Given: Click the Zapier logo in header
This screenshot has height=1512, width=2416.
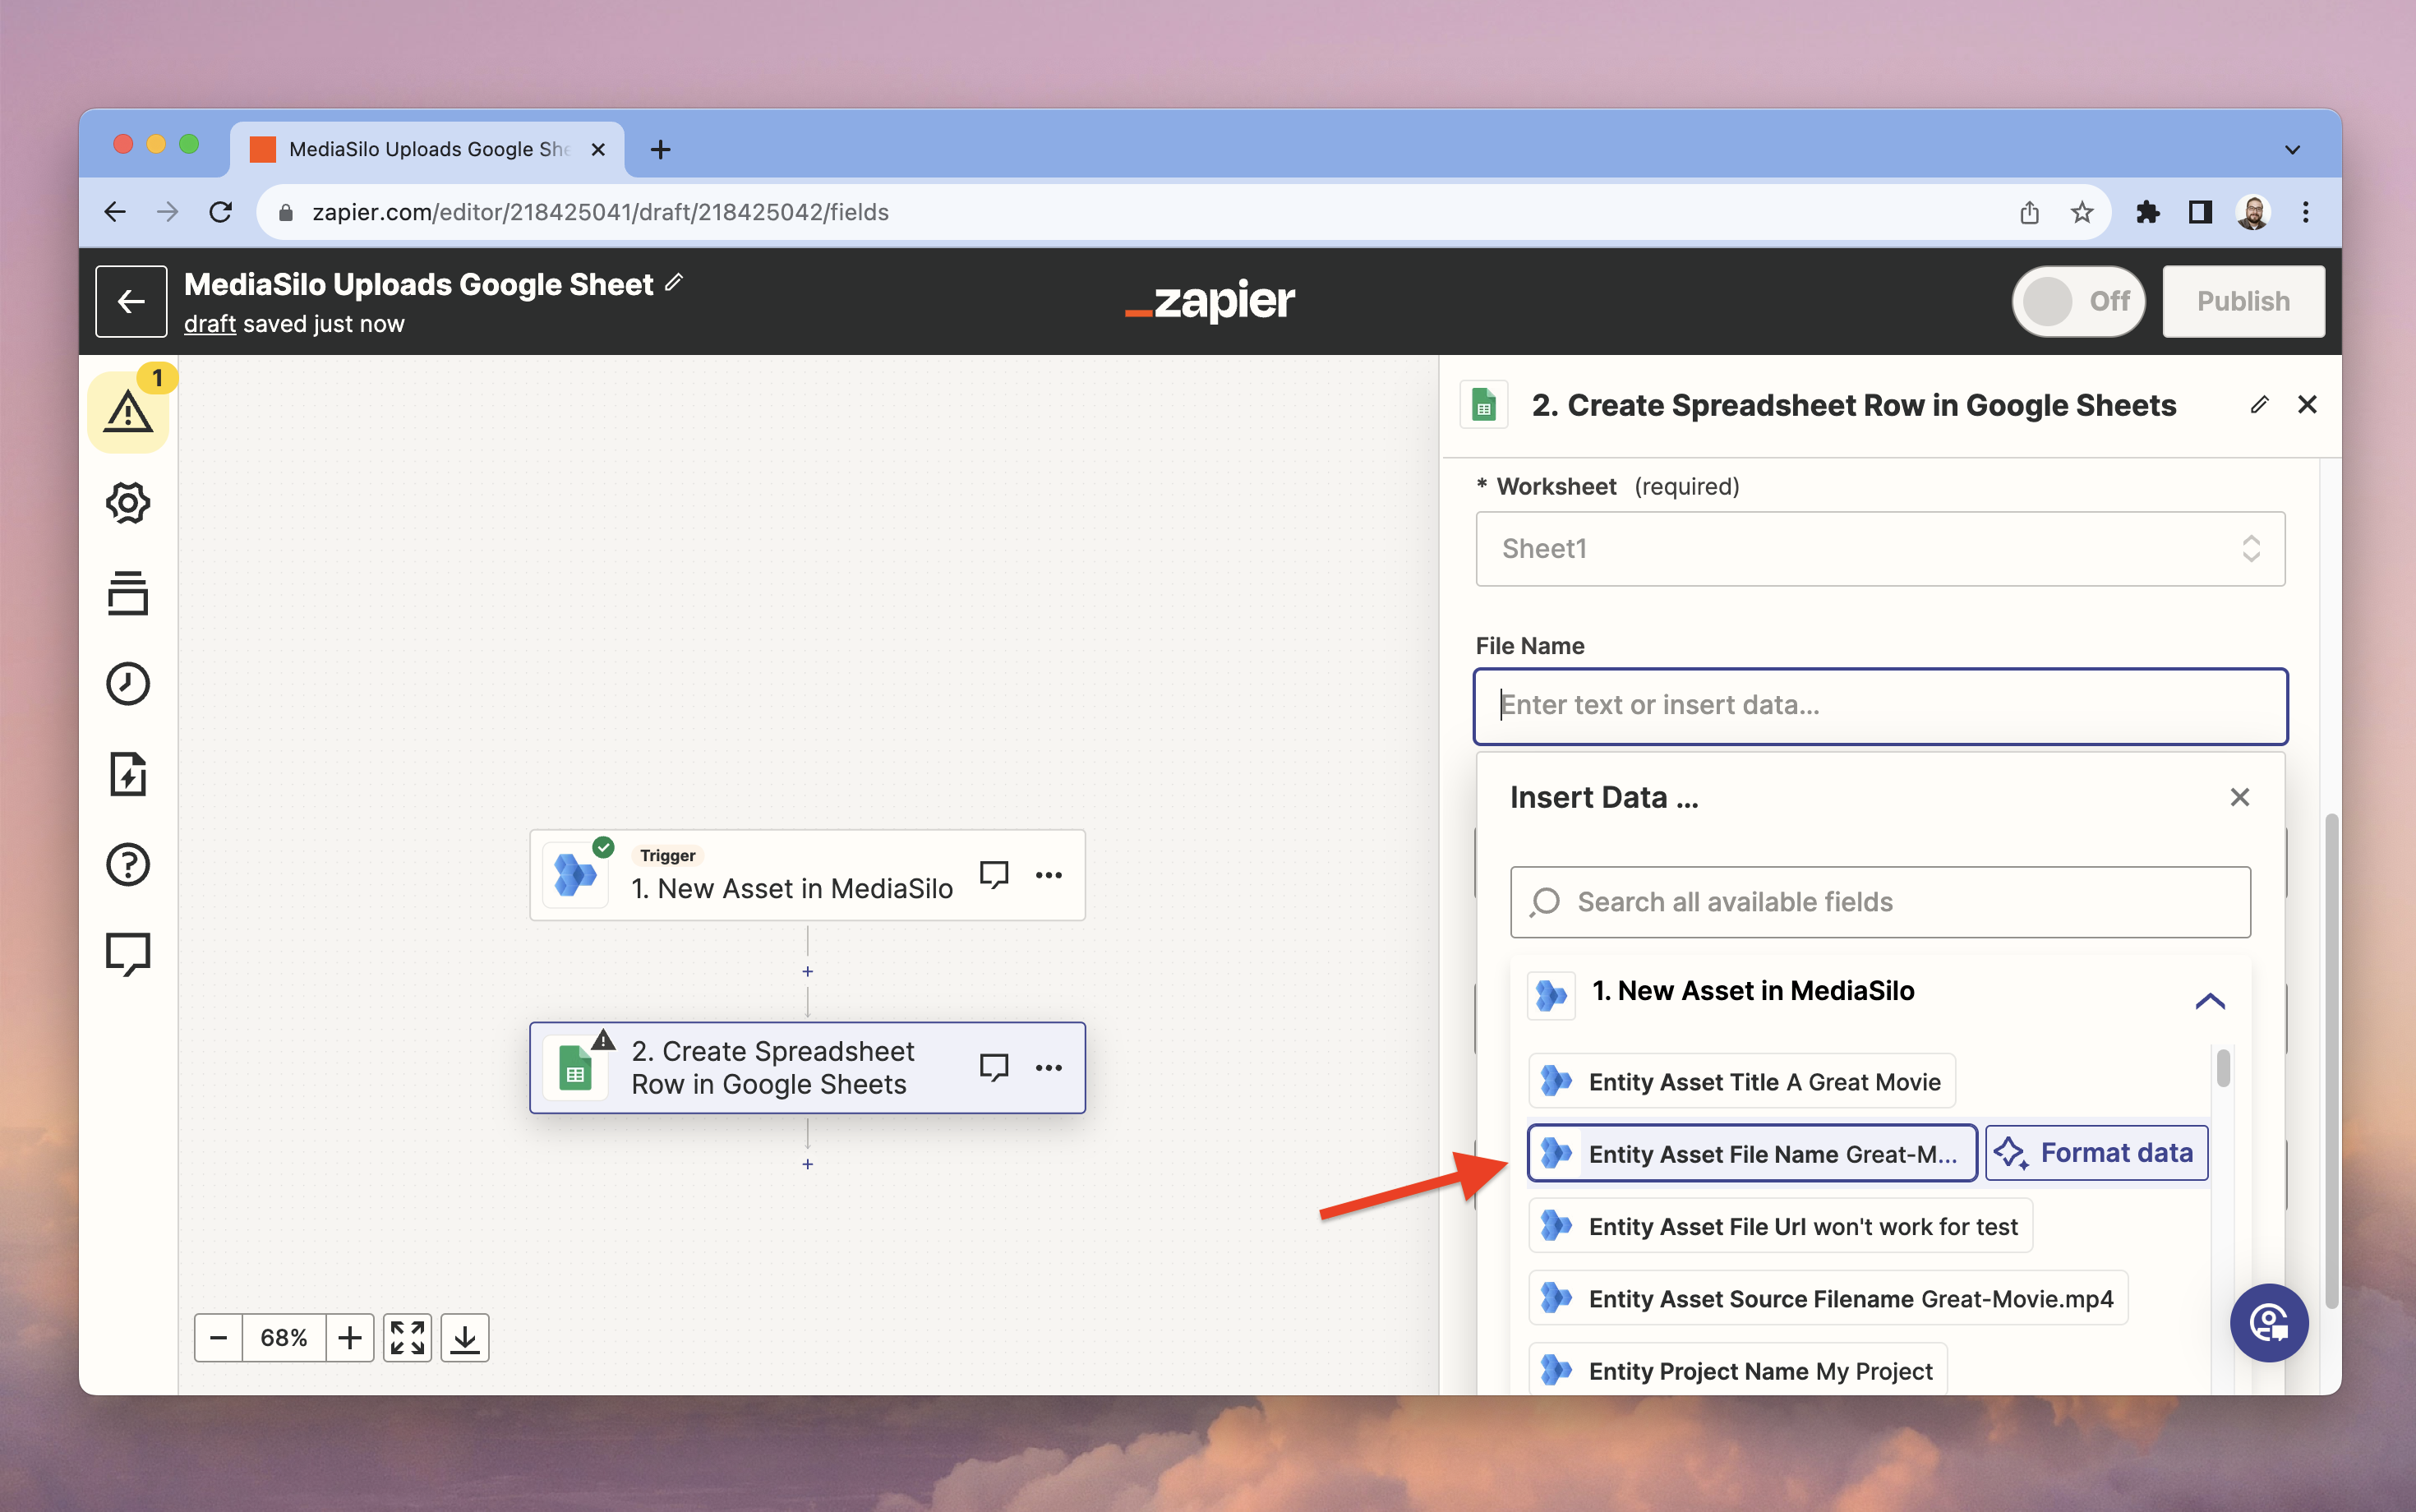Looking at the screenshot, I should tap(1209, 300).
